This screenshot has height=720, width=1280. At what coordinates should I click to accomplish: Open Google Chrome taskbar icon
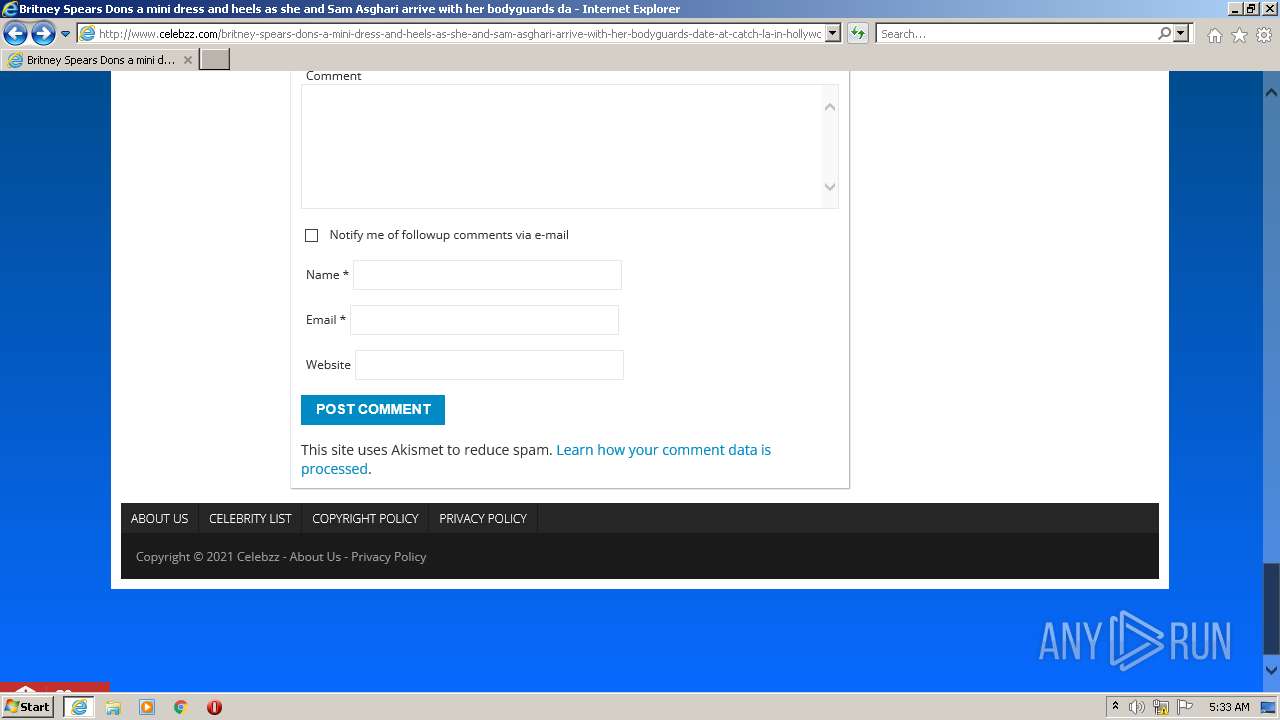pos(181,707)
